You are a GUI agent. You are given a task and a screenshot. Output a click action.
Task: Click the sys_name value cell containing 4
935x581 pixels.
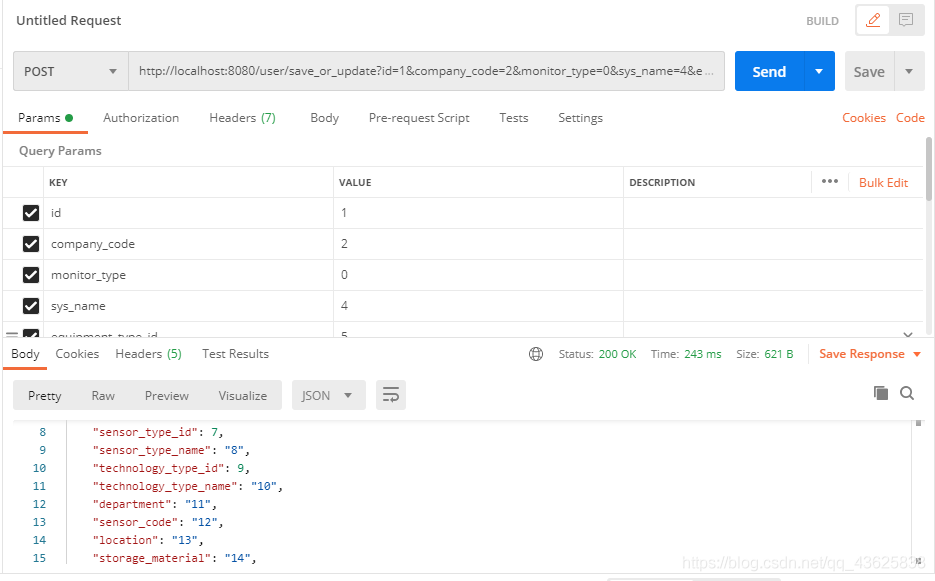tap(478, 306)
